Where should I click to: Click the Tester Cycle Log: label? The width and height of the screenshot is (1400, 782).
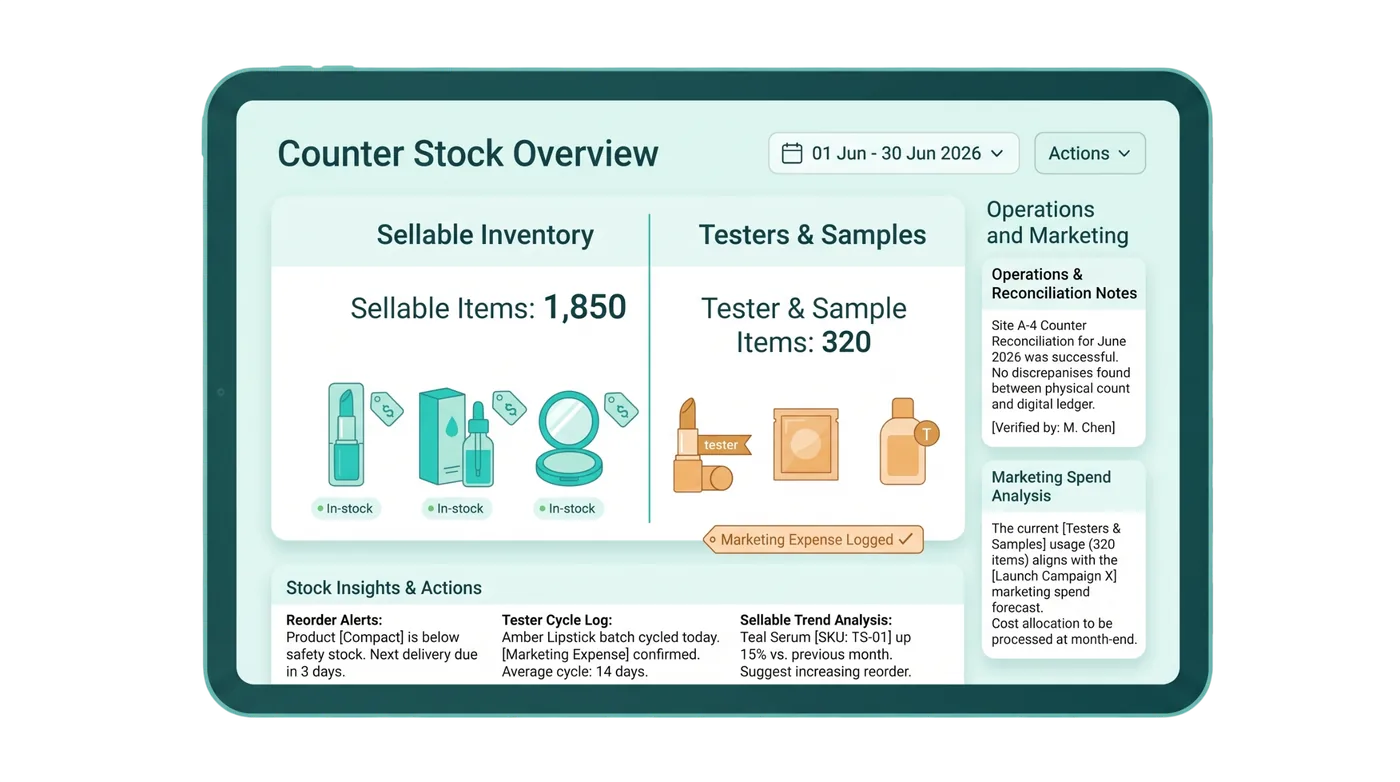pos(557,620)
